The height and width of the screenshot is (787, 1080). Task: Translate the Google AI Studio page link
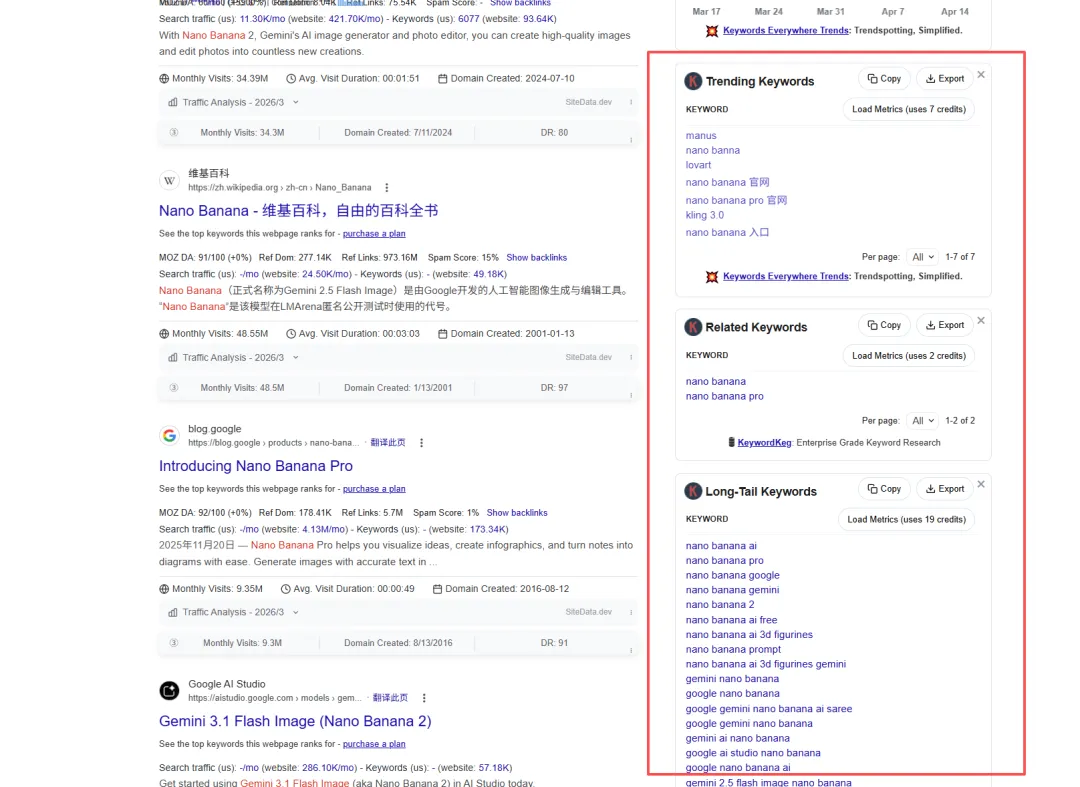[390, 698]
